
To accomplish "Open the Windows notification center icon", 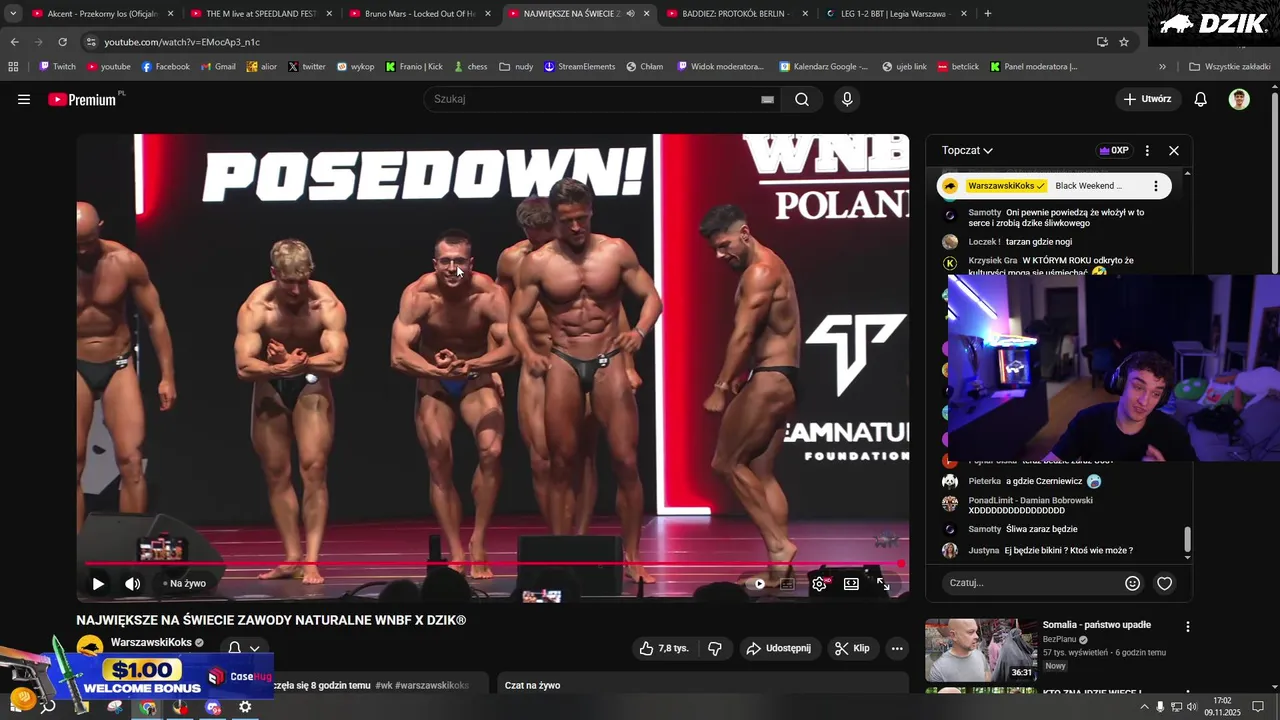I will [x=1258, y=707].
